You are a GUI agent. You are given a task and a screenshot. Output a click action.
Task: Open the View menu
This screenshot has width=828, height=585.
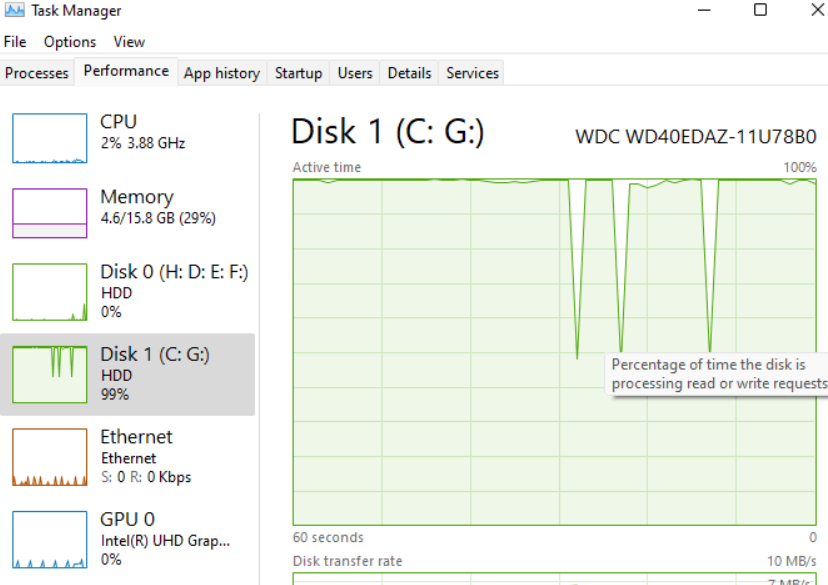click(x=128, y=42)
